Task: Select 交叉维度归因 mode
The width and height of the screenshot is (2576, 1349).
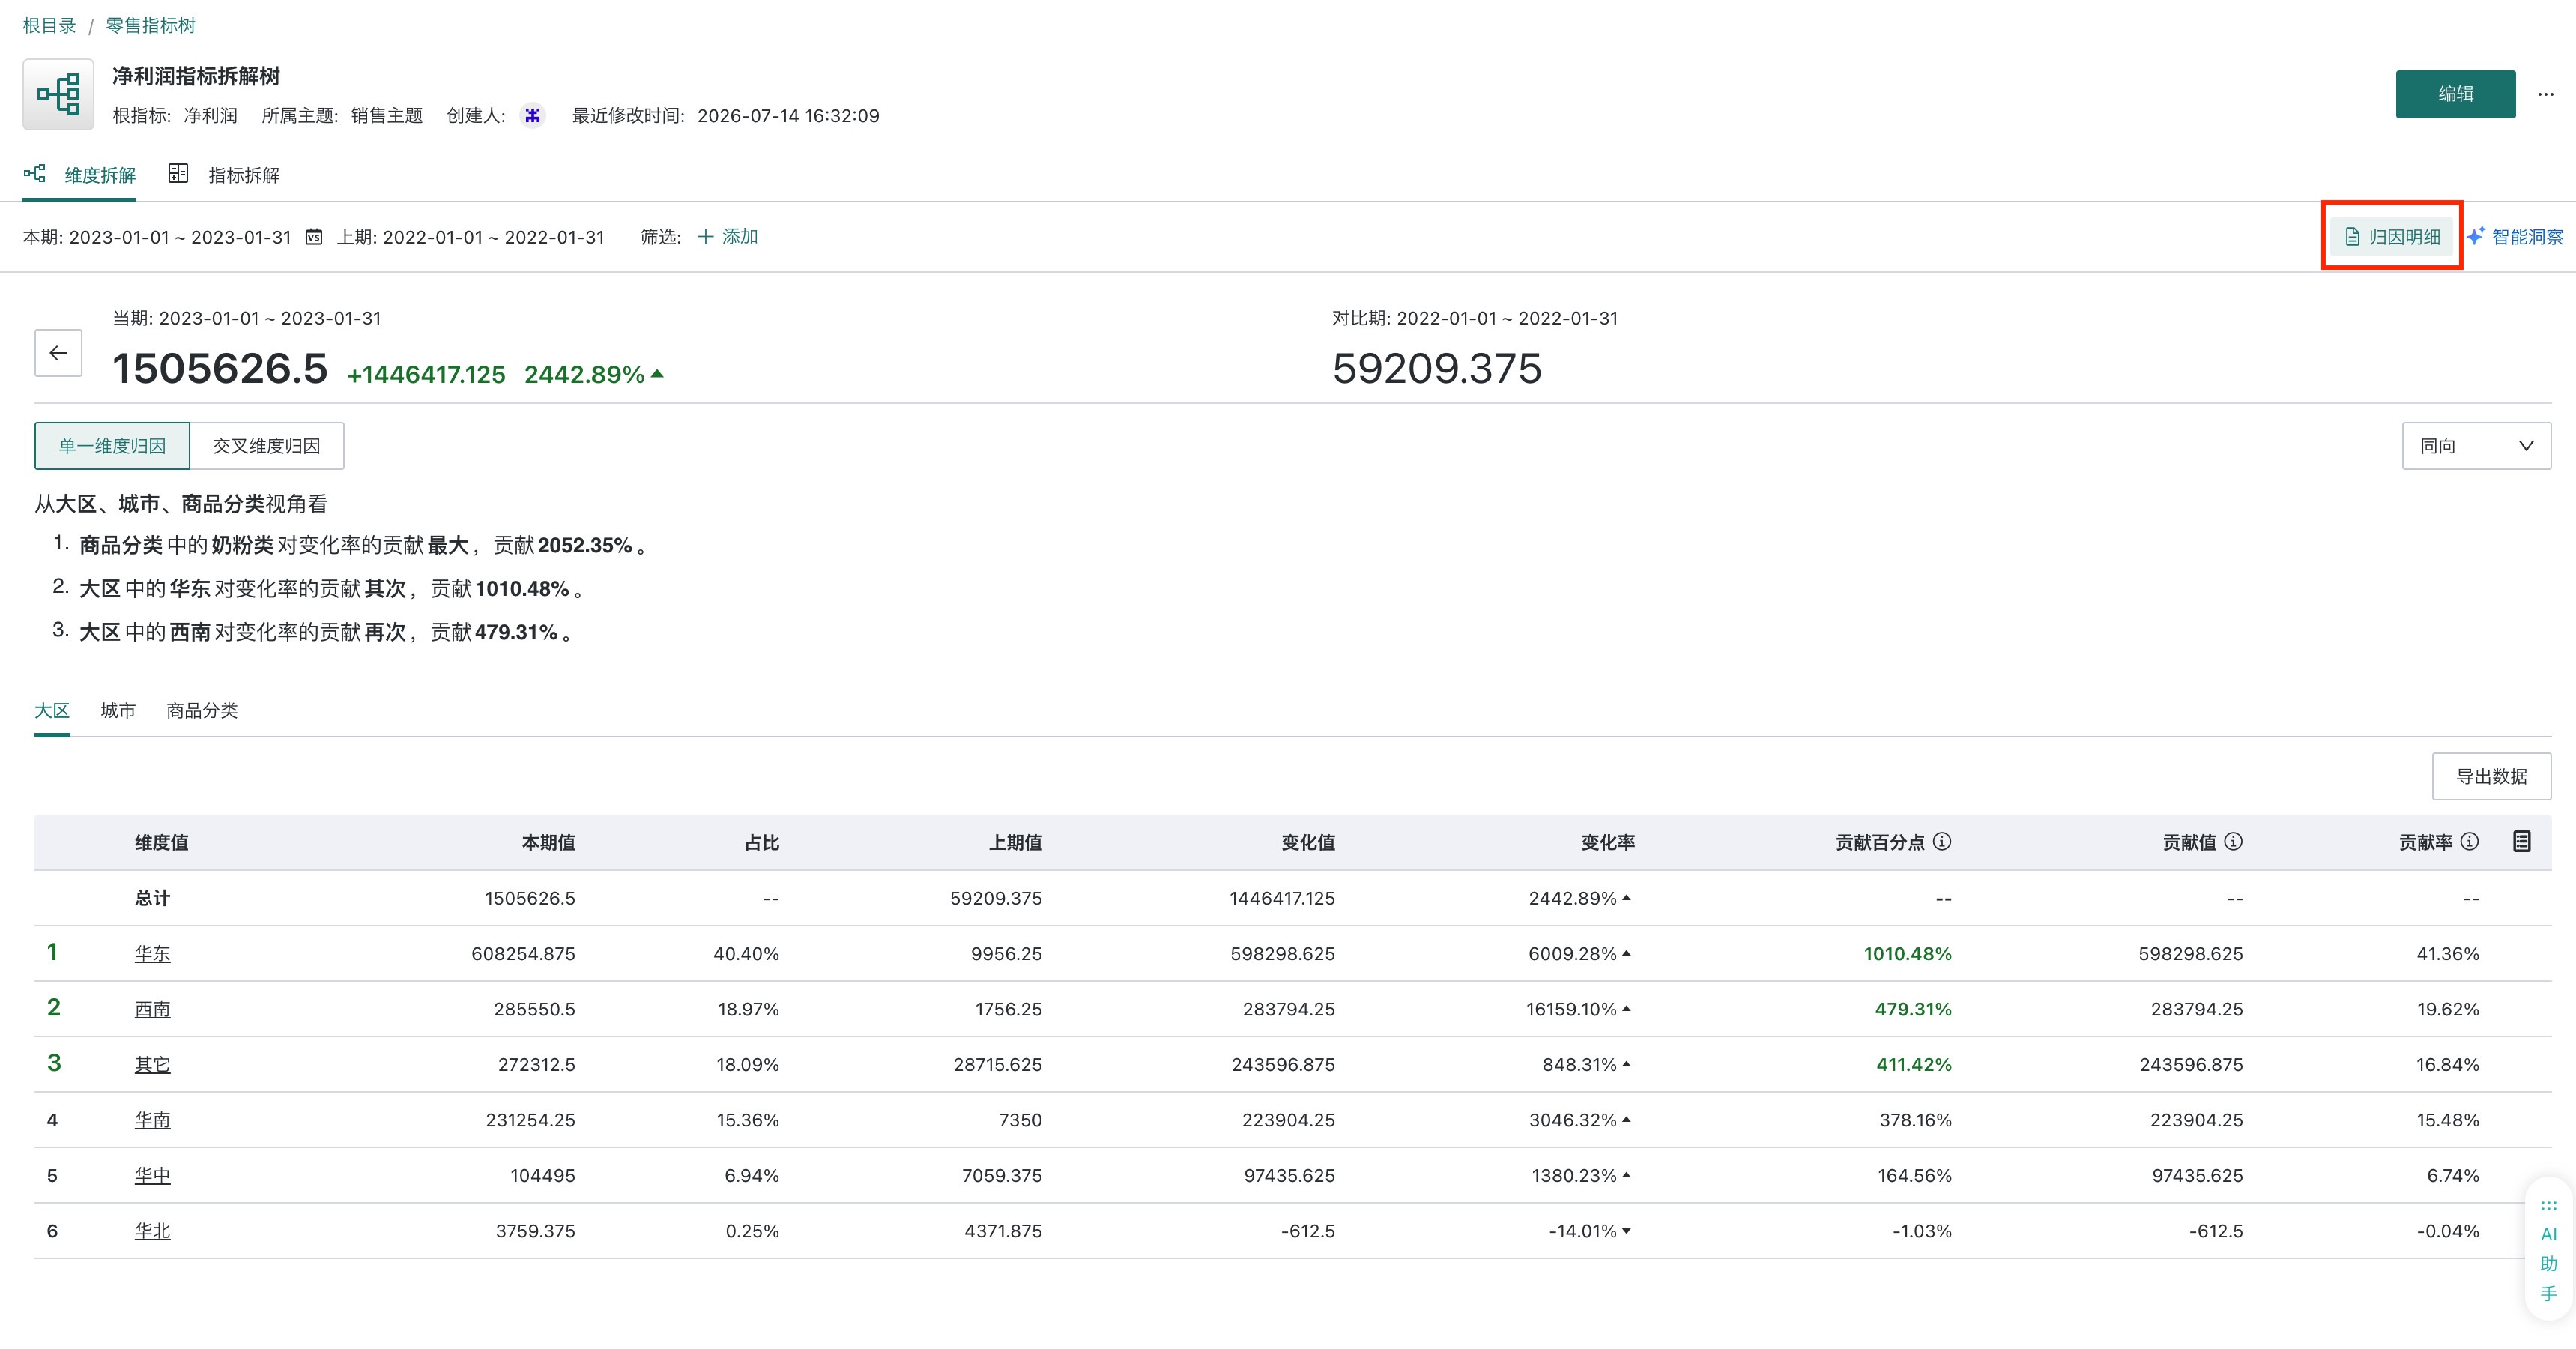Action: pyautogui.click(x=267, y=446)
